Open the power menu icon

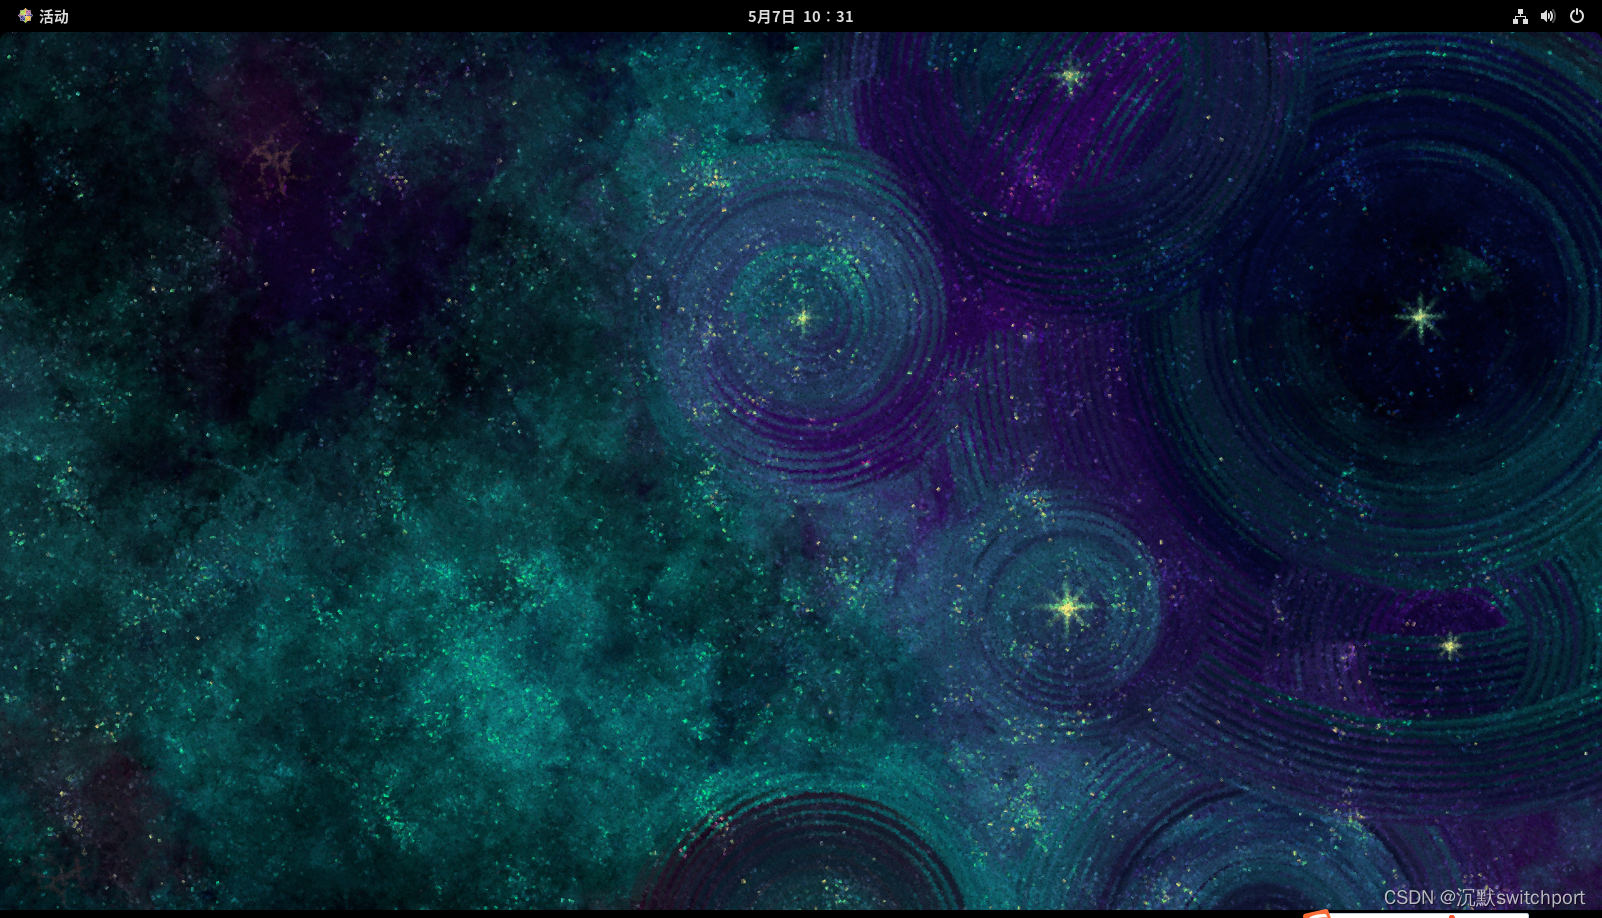tap(1577, 16)
